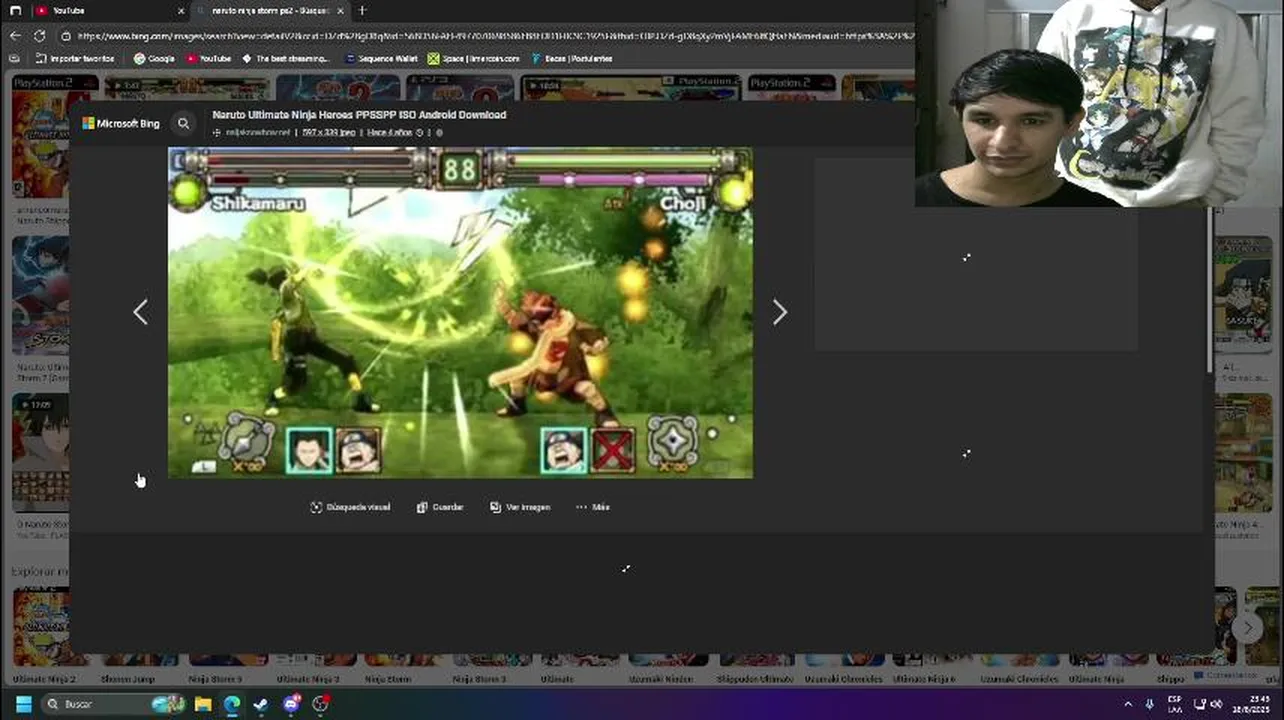
Task: Open the The best streaming bookmark
Action: click(286, 58)
